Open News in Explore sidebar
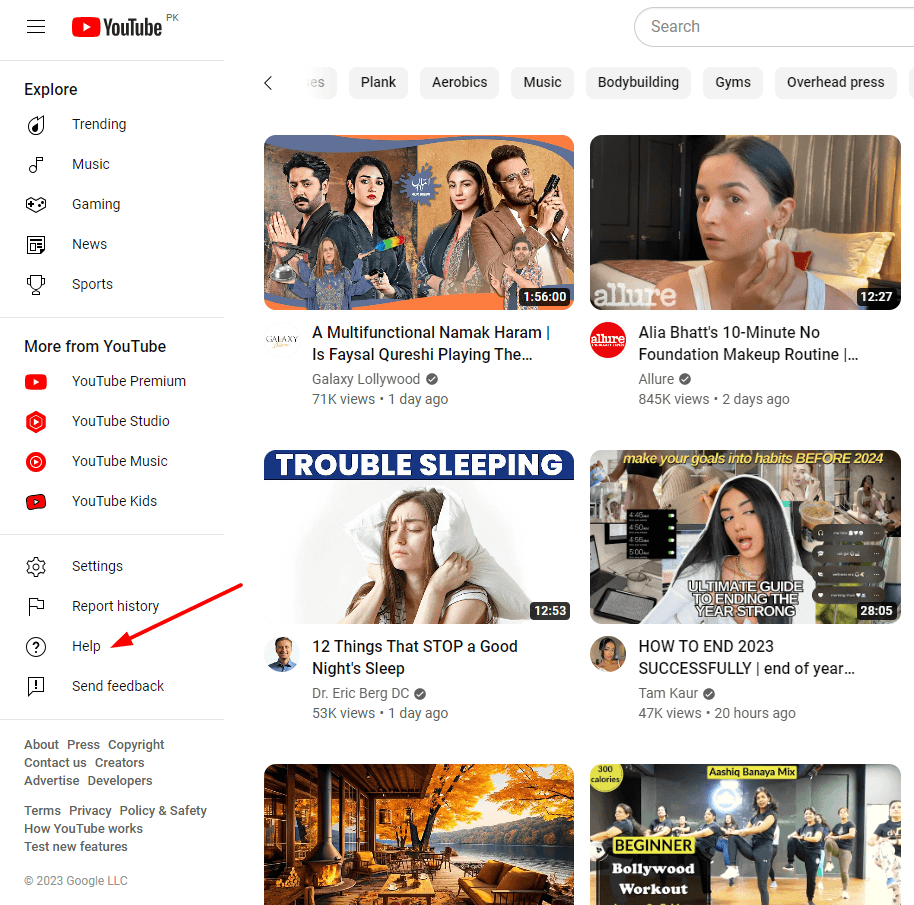 (x=89, y=244)
